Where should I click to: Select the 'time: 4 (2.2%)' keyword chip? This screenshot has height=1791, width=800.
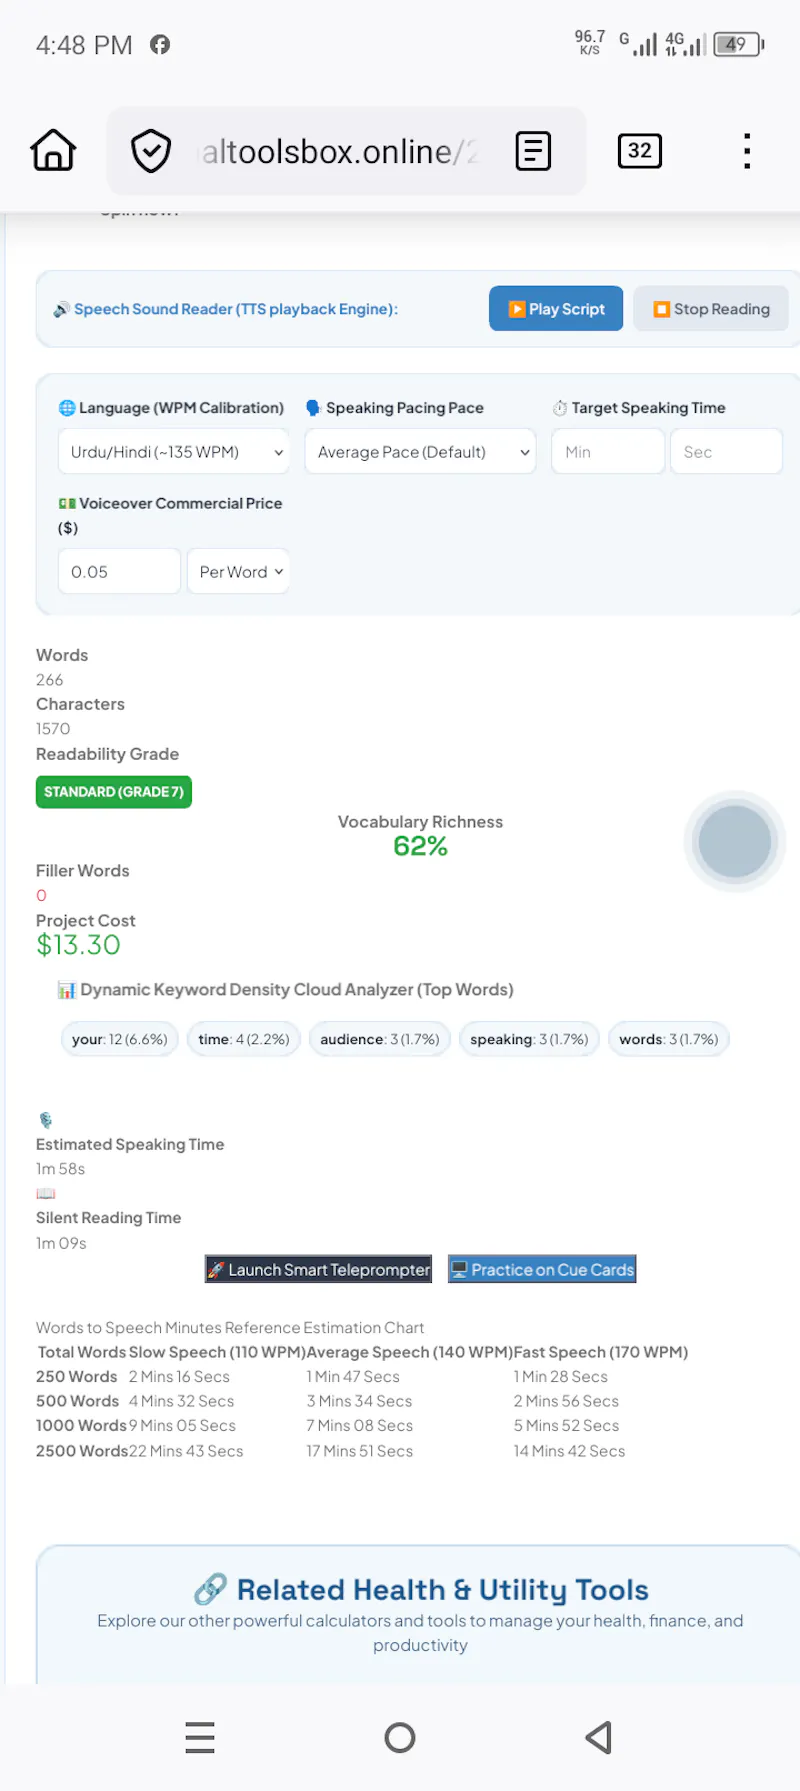click(244, 1039)
